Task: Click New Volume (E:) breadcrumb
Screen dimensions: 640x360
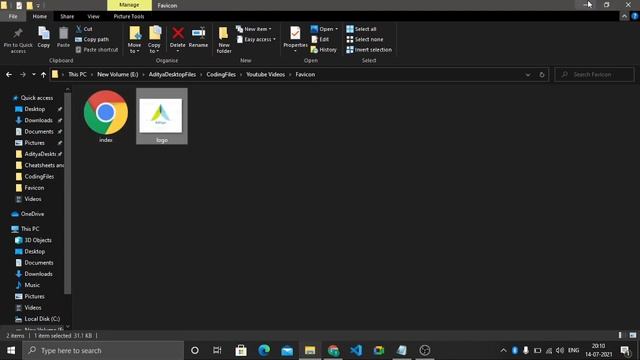Action: [x=118, y=75]
